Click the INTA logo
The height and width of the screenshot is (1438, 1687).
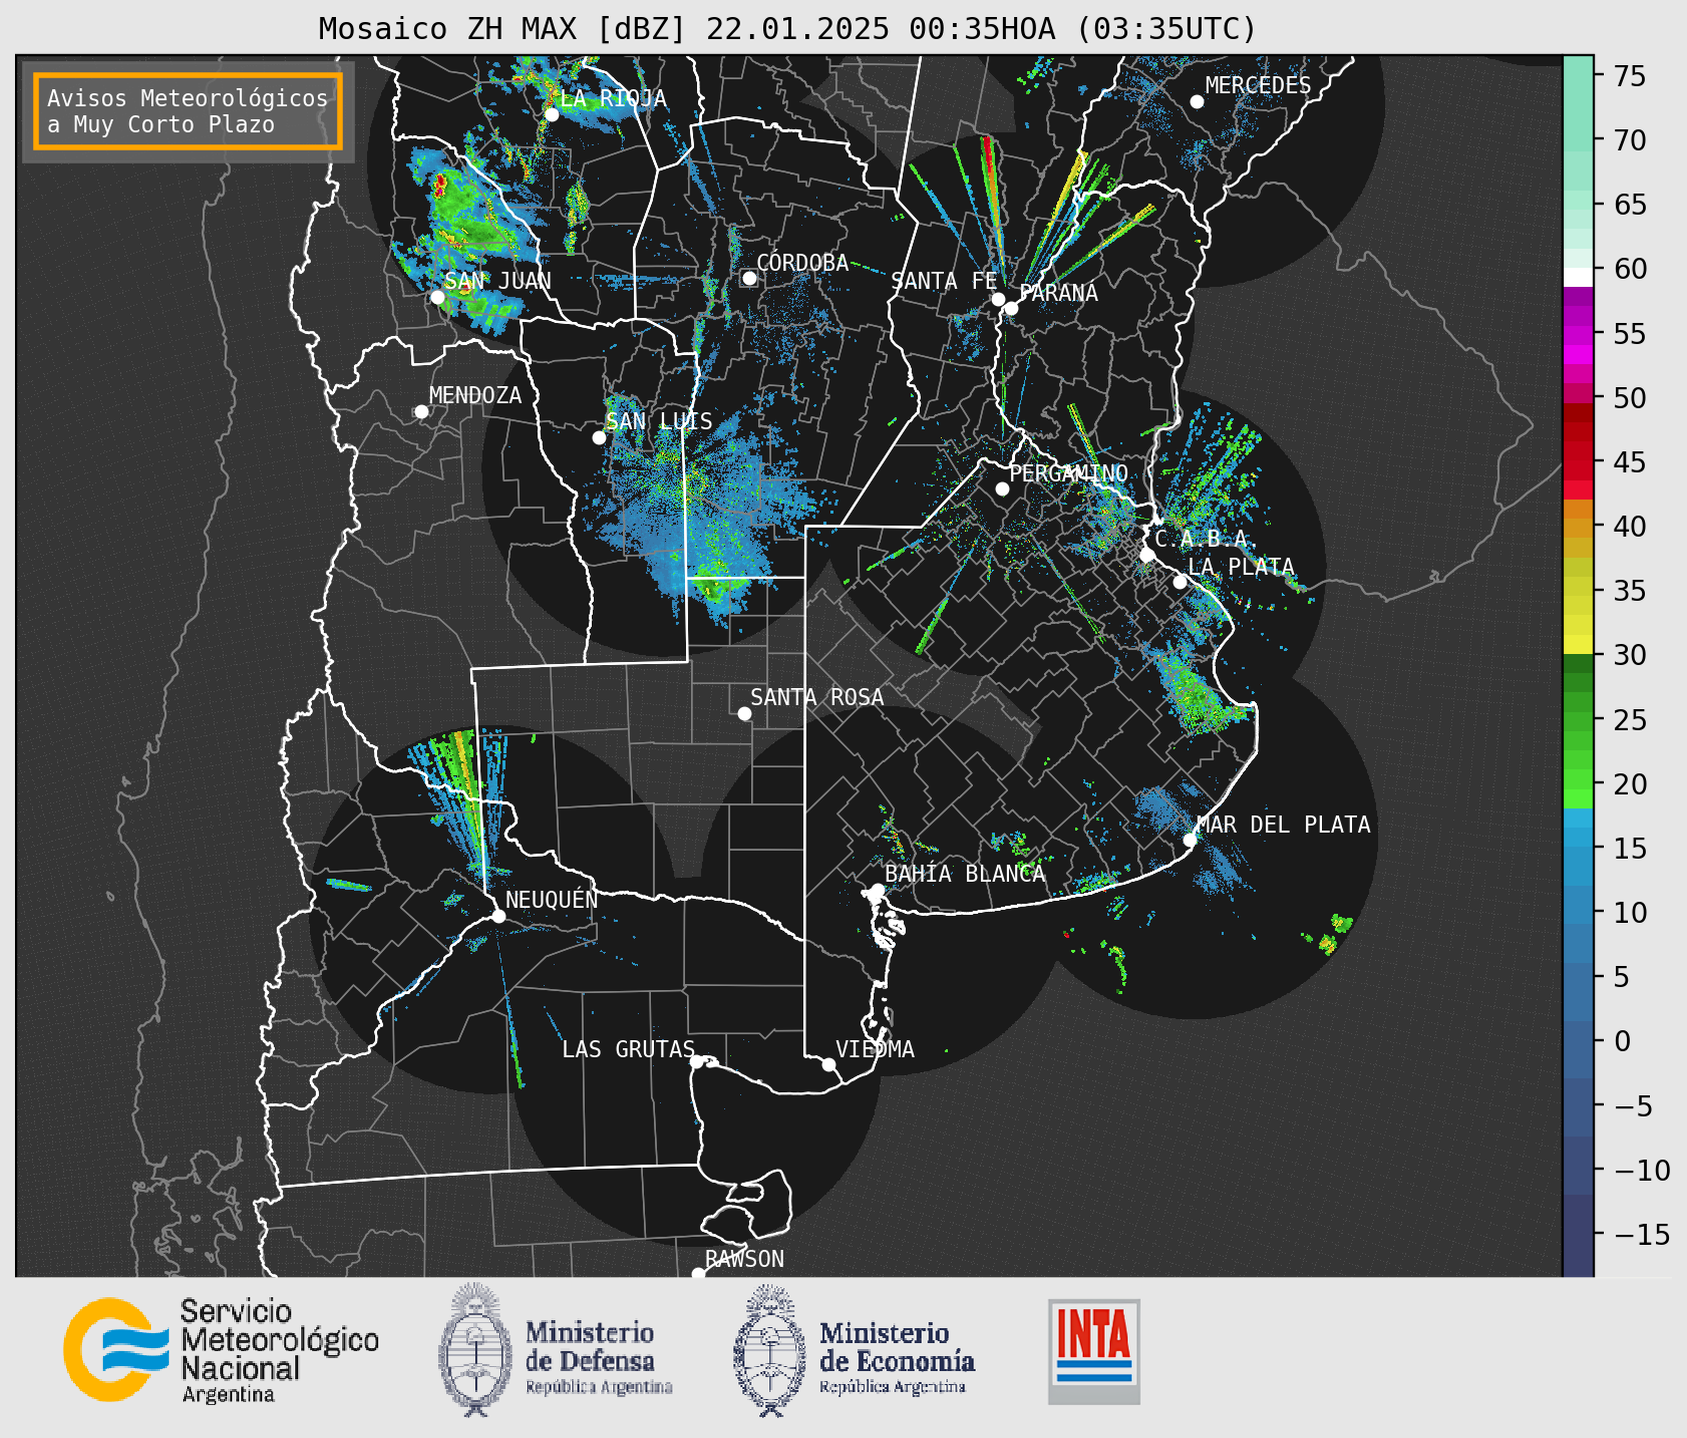[x=1094, y=1351]
